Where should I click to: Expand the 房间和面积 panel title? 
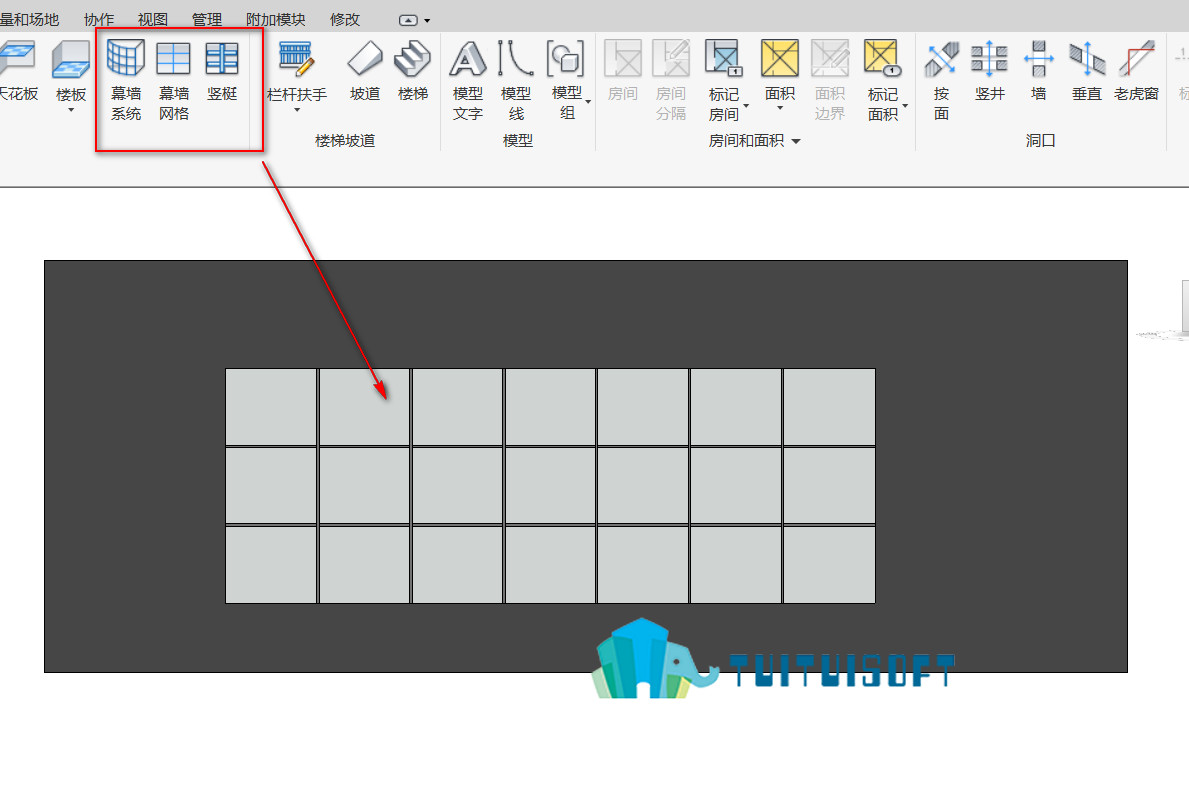[754, 141]
